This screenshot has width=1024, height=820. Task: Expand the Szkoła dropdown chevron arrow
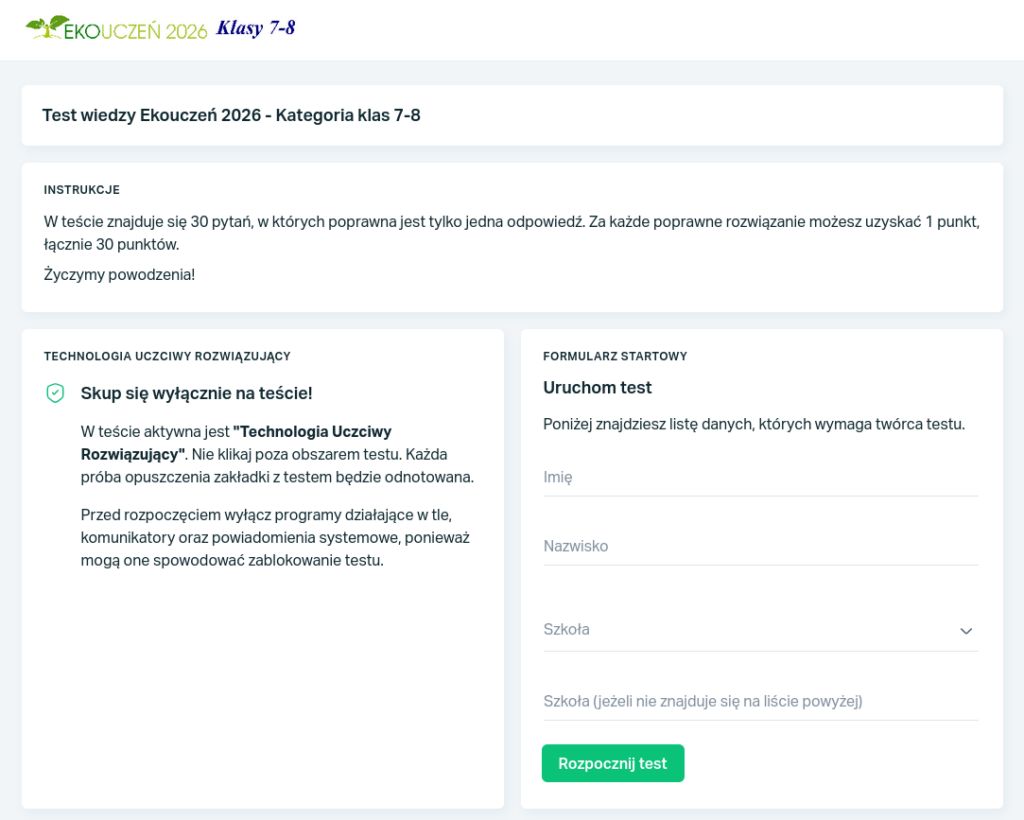click(966, 631)
